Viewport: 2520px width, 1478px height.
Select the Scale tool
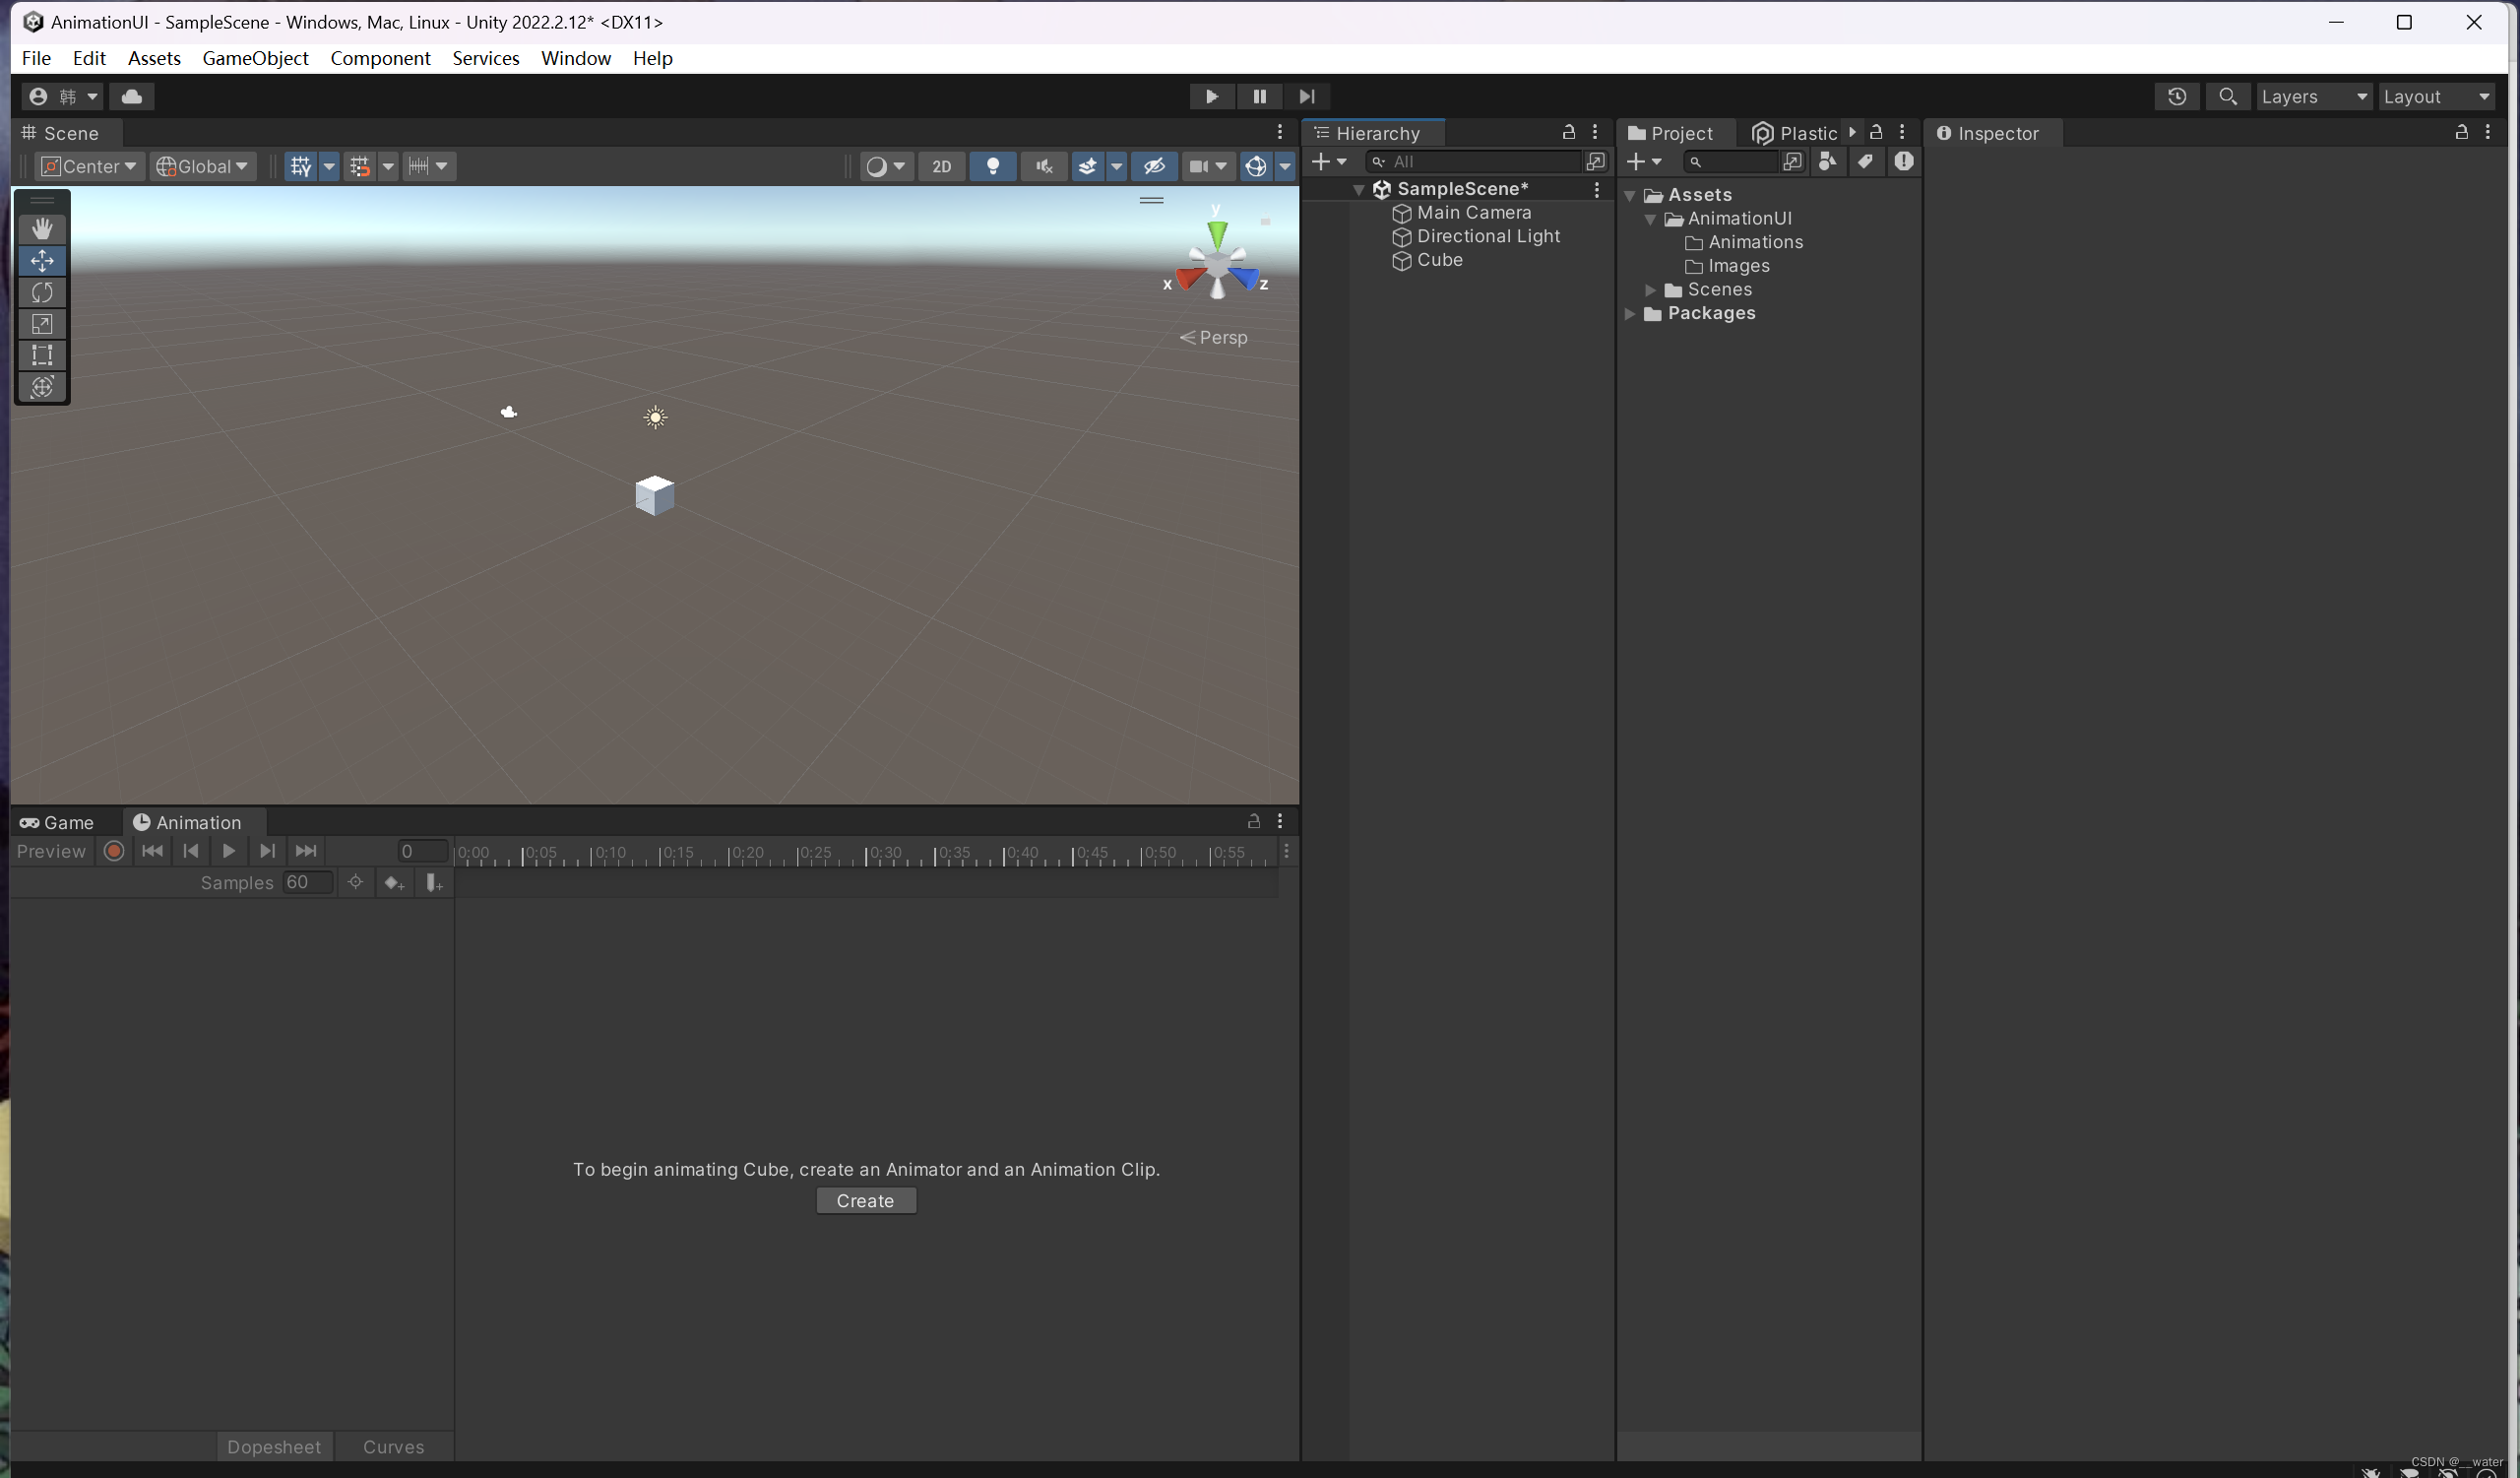pos(42,324)
